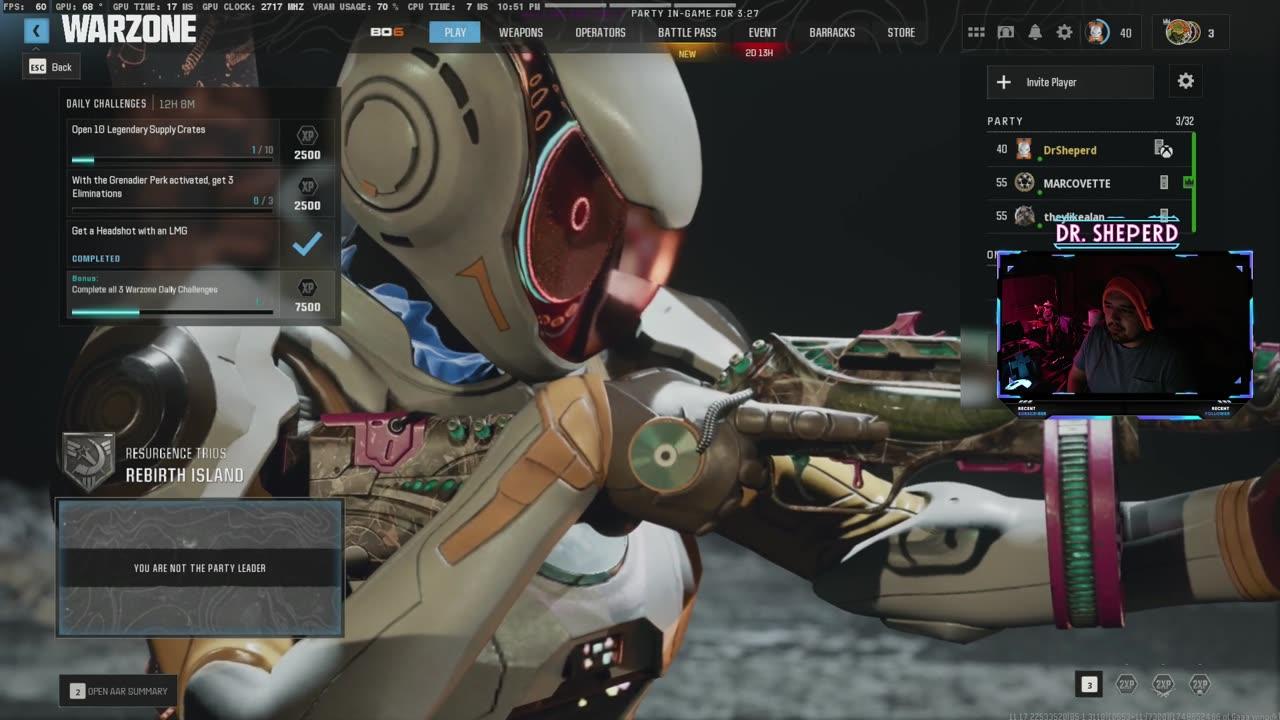Viewport: 1280px width, 720px height.
Task: Click the NEW badge under Battle Pass
Action: (x=687, y=54)
